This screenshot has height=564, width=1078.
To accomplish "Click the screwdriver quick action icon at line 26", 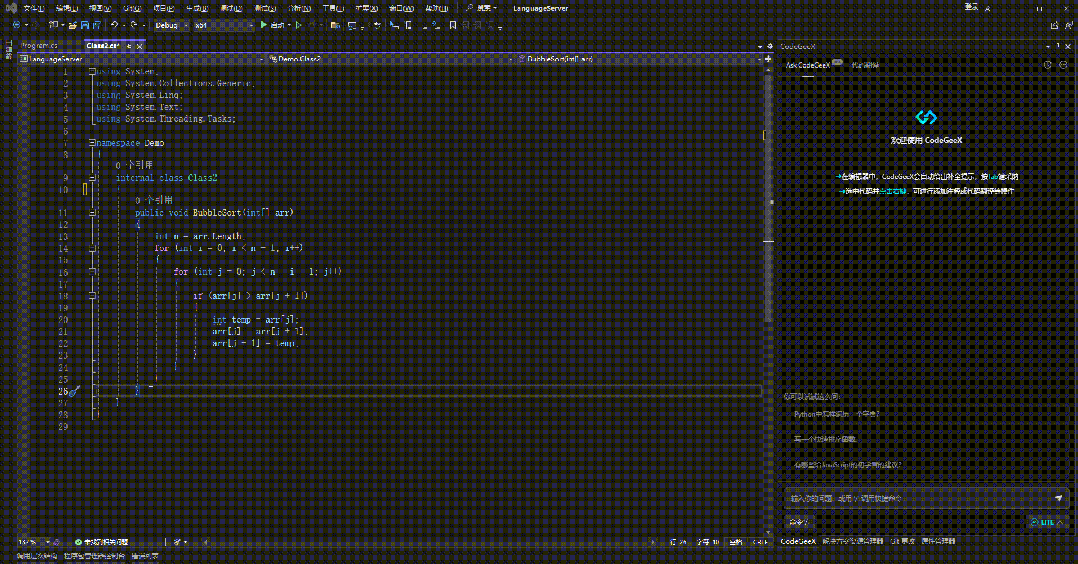I will point(74,391).
